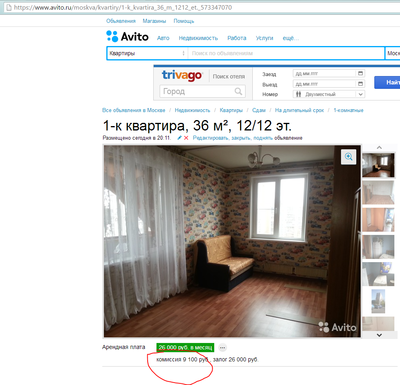Viewport: 400px width, 385px height.
Task: Select the fourth photo thumbnail
Action: click(378, 247)
